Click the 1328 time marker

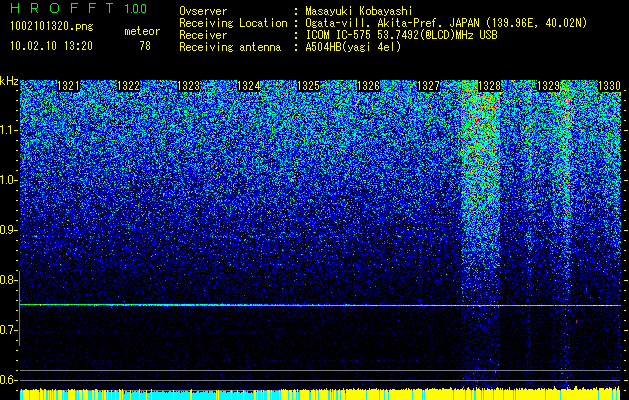click(x=489, y=86)
